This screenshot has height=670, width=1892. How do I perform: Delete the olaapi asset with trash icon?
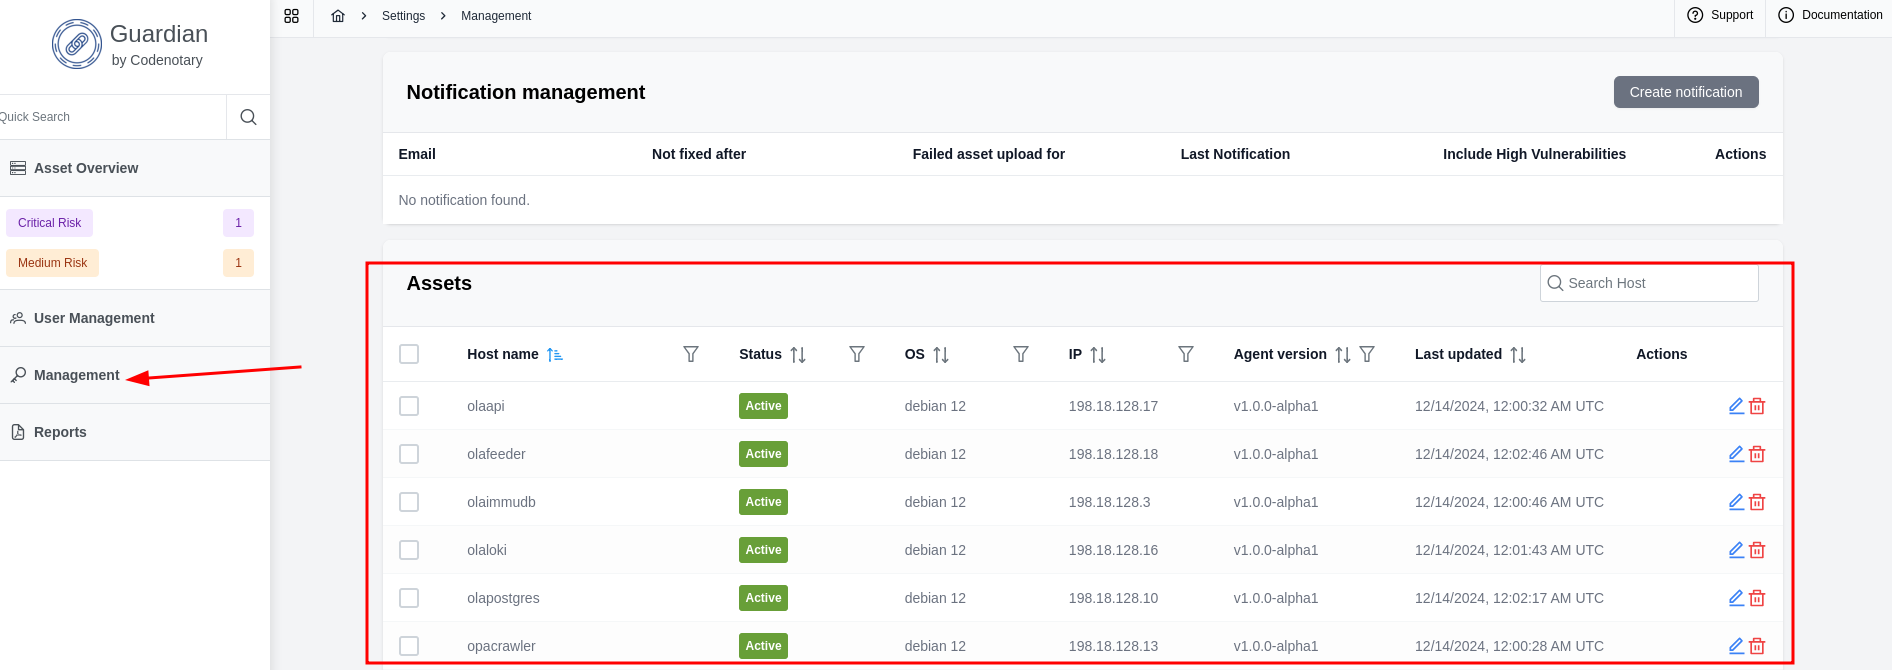pos(1757,406)
